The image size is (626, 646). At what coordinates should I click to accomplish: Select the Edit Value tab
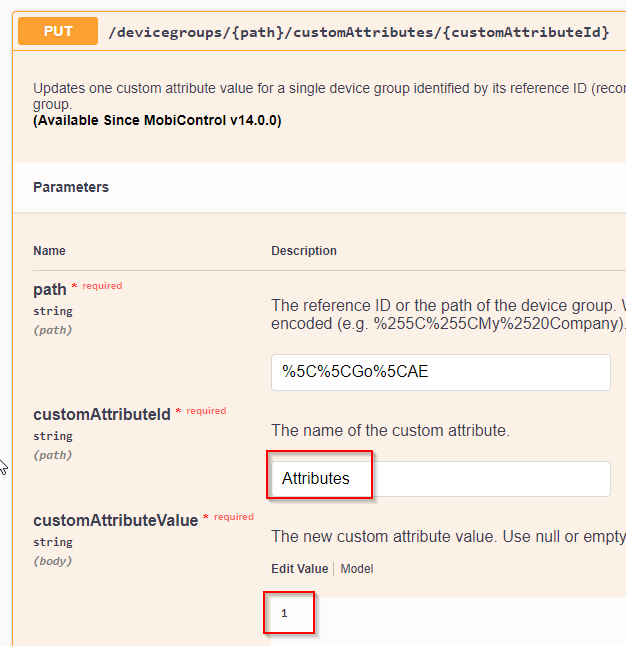tap(299, 569)
